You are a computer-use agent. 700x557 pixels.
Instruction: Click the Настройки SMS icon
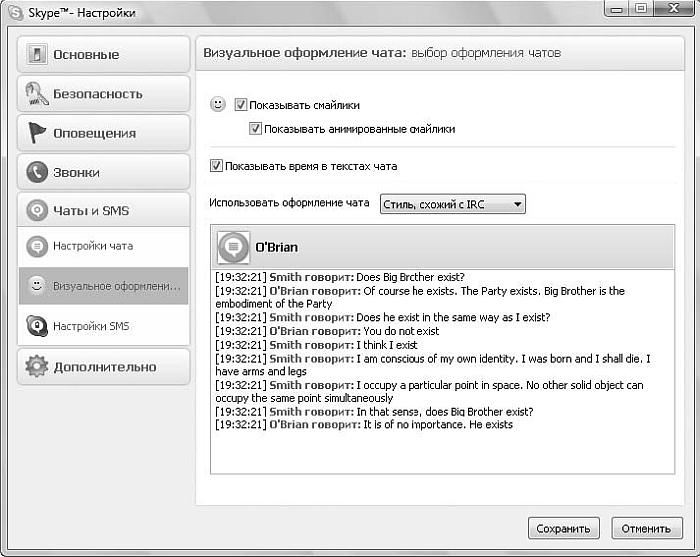tap(37, 326)
